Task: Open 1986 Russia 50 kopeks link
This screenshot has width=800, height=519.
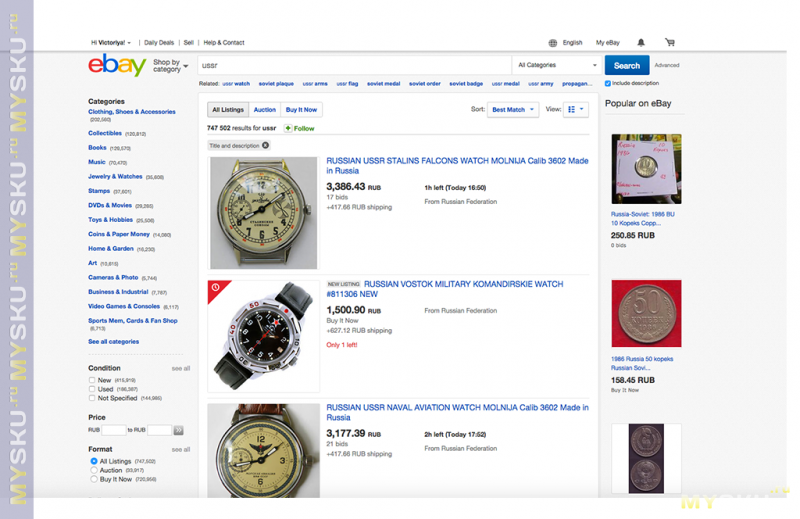Action: click(x=642, y=363)
